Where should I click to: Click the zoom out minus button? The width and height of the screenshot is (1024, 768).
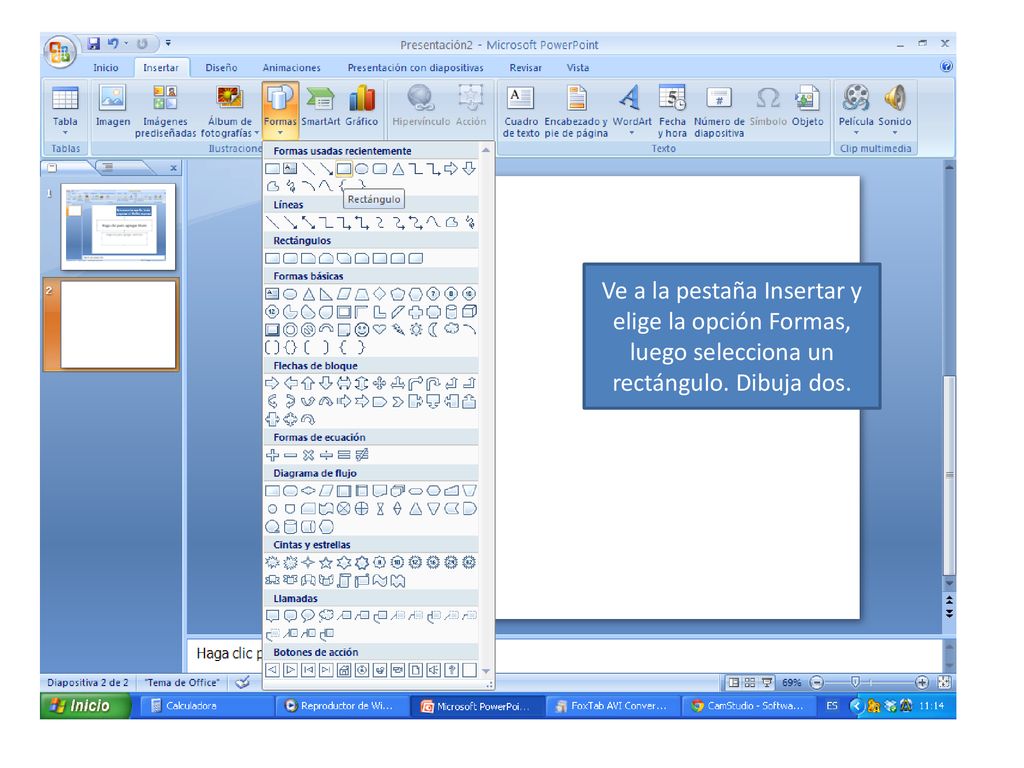point(816,682)
